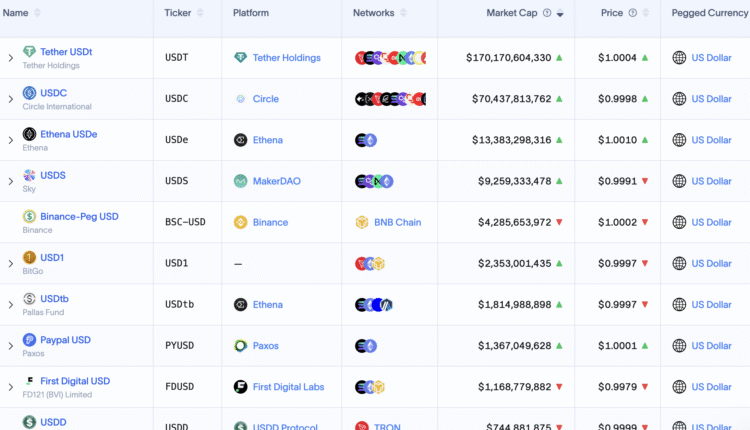Click the Binance platform logo icon
750x430 pixels.
[240, 222]
